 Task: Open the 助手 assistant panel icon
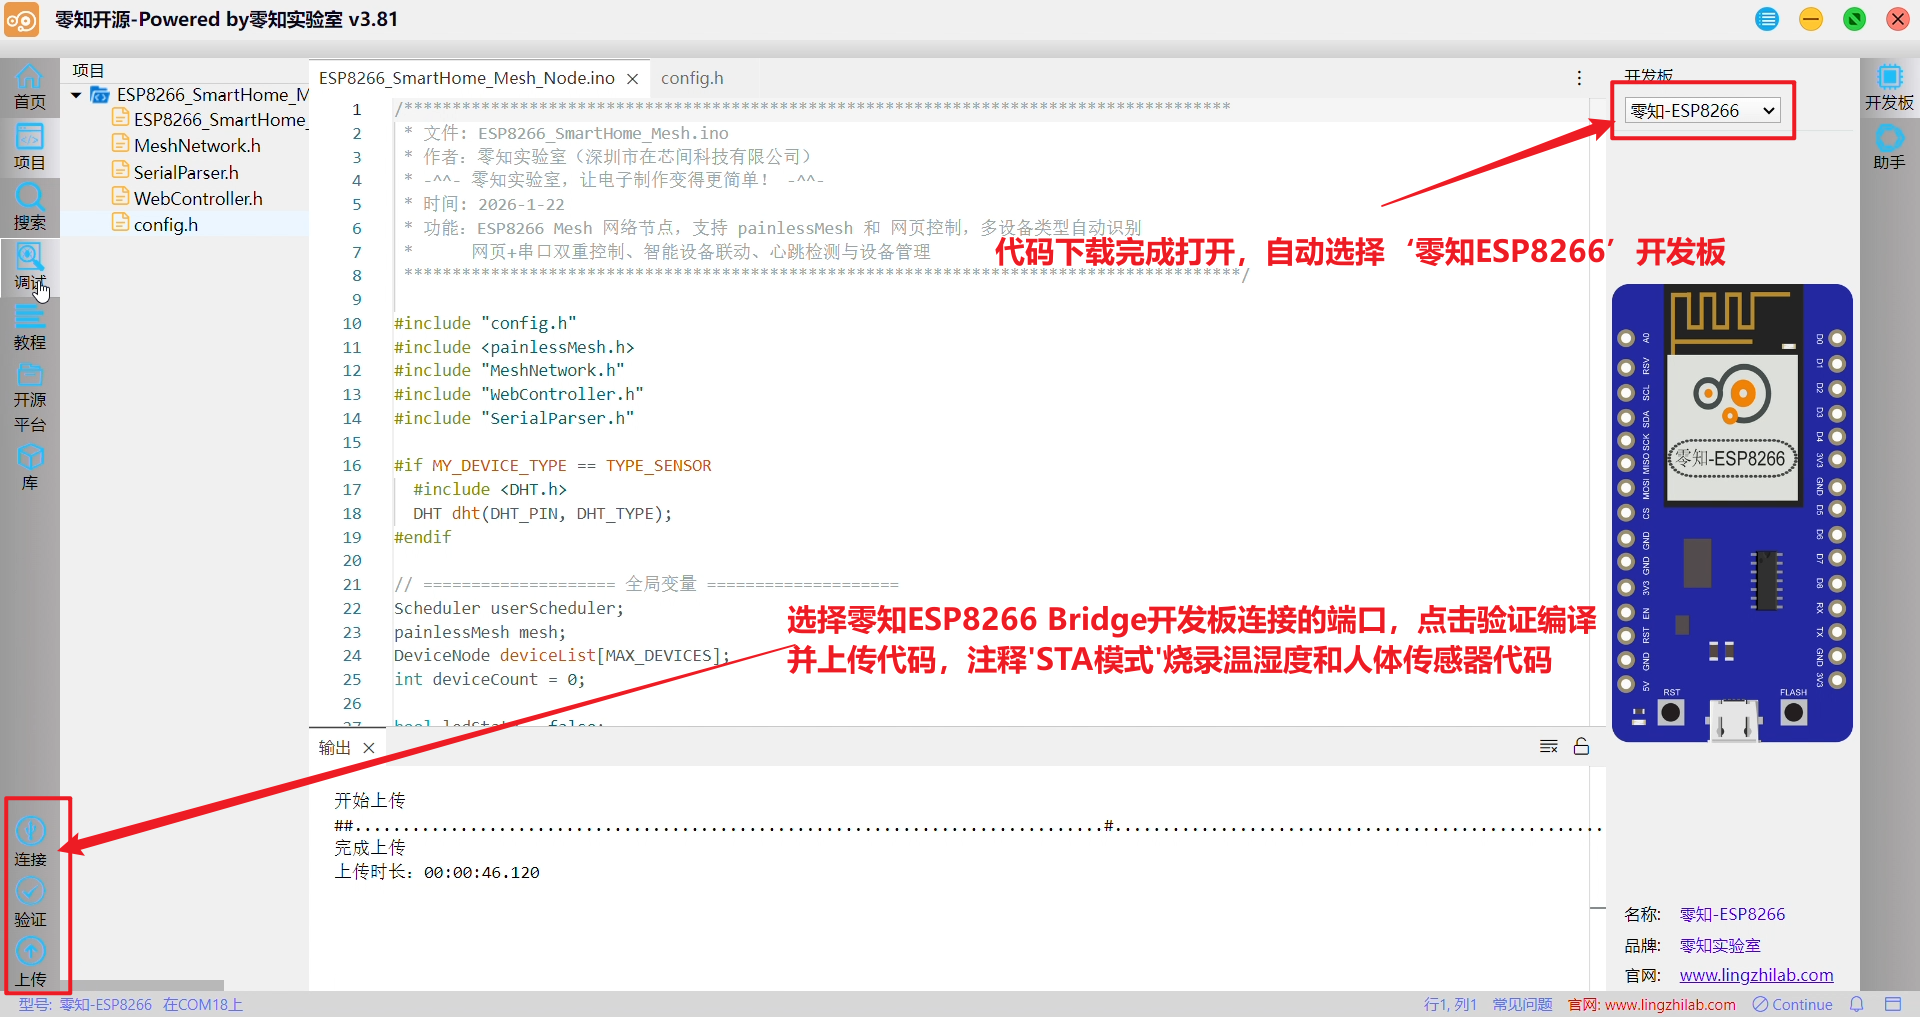pos(1889,148)
